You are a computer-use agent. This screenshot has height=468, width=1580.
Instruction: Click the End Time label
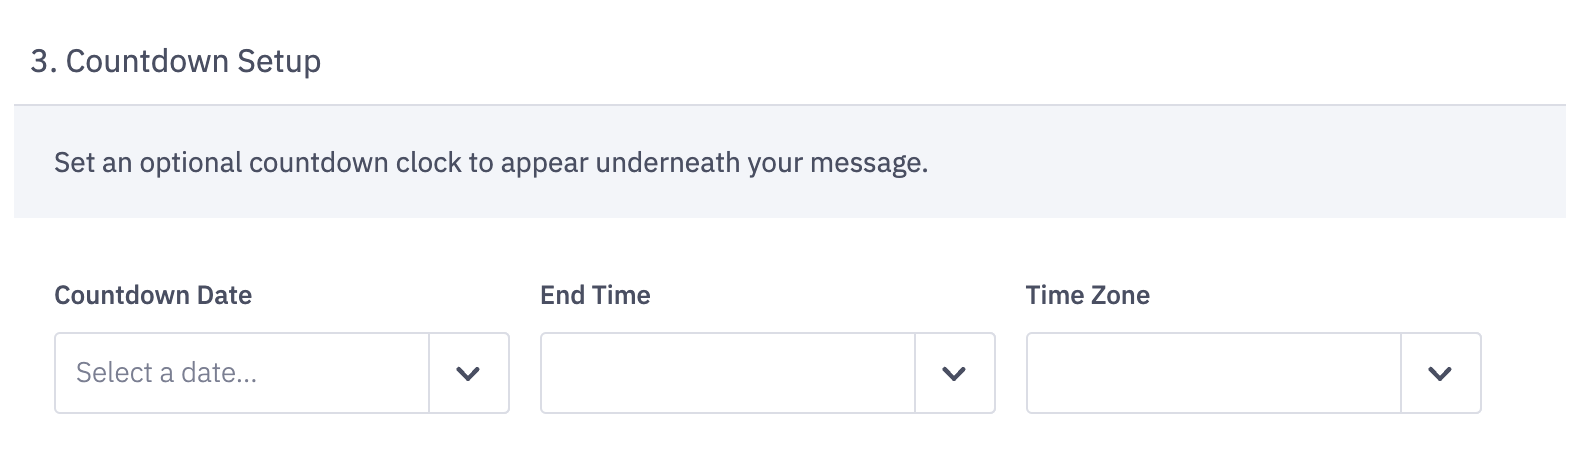pos(595,295)
